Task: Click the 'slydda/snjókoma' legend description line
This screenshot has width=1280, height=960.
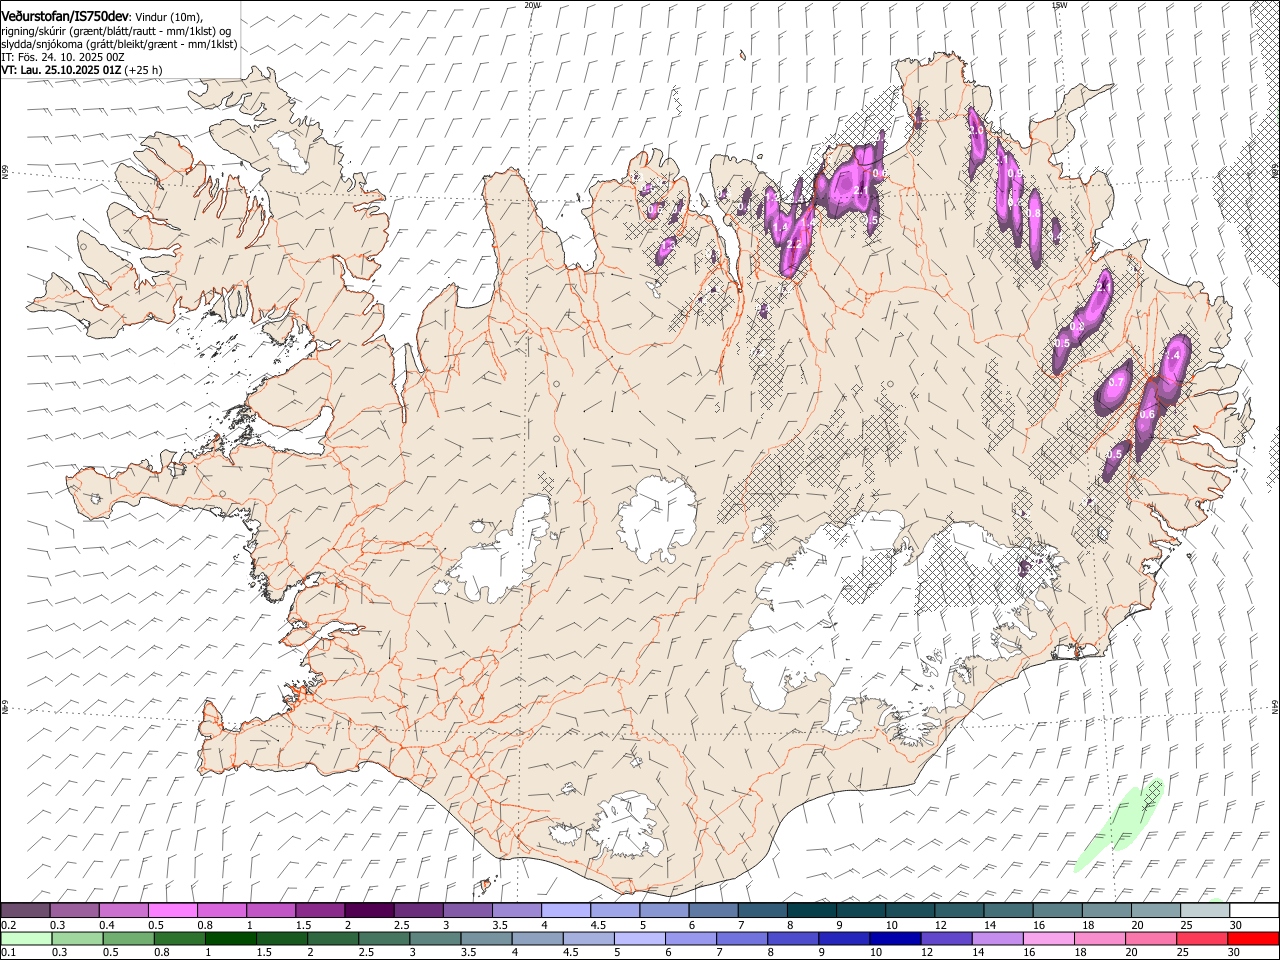Action: (119, 44)
